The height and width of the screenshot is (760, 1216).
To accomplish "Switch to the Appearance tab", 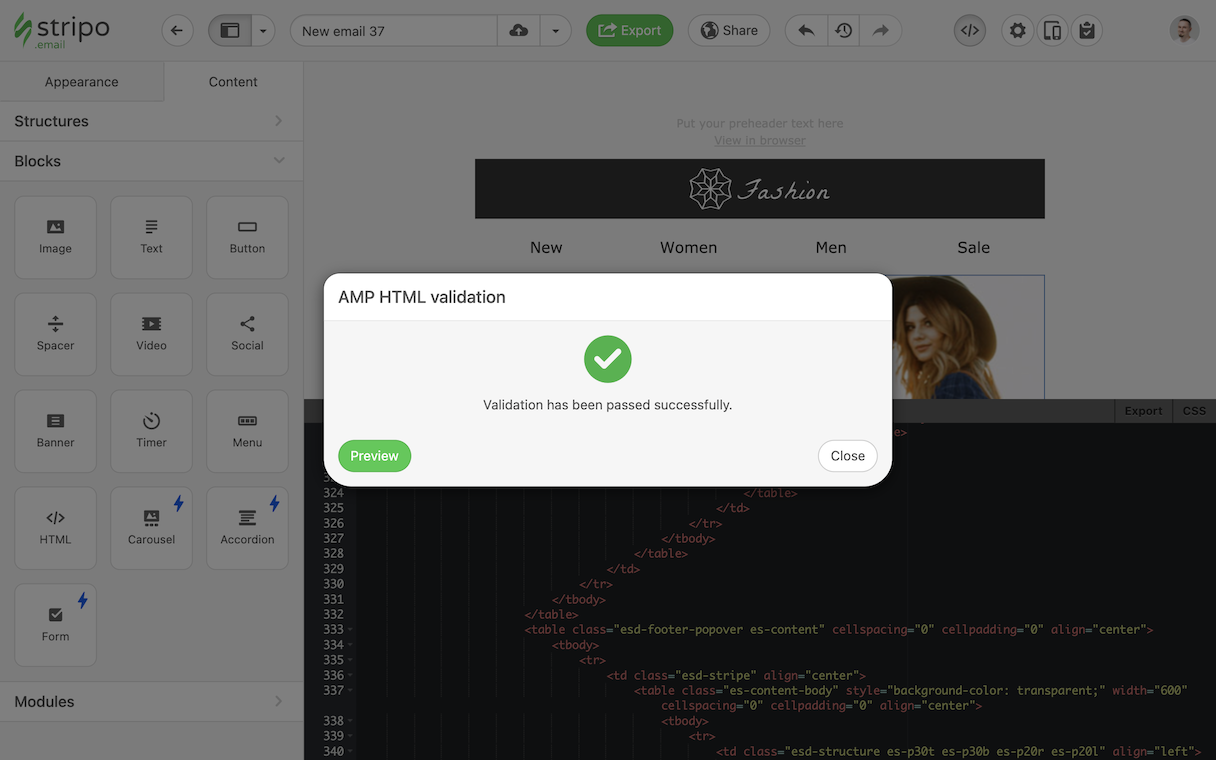I will click(x=82, y=82).
